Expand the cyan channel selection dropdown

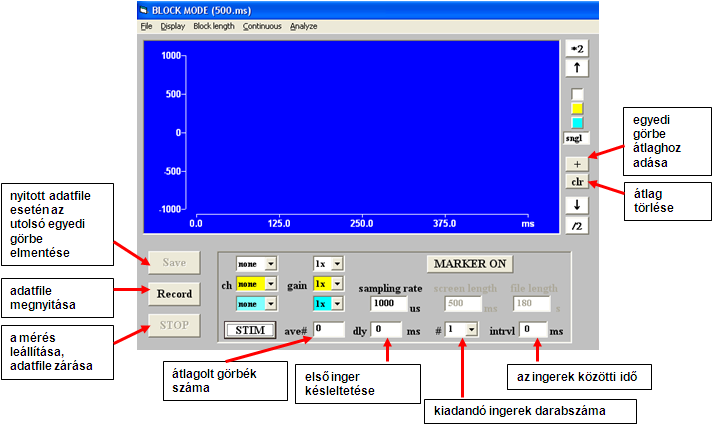pos(271,304)
